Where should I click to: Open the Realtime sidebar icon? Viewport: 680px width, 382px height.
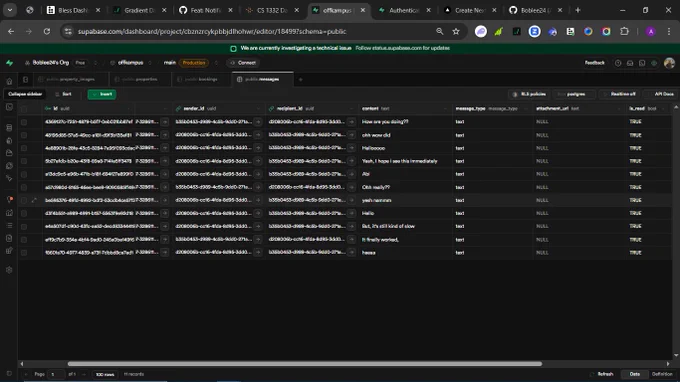pos(9,178)
